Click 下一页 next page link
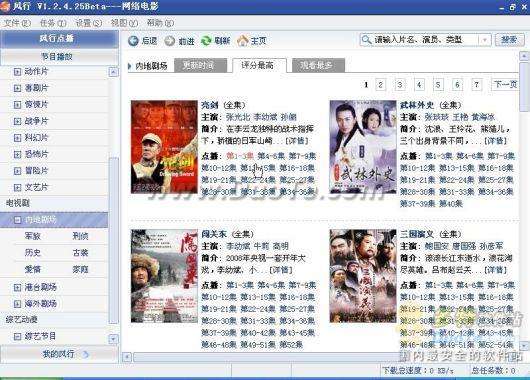 tap(505, 84)
